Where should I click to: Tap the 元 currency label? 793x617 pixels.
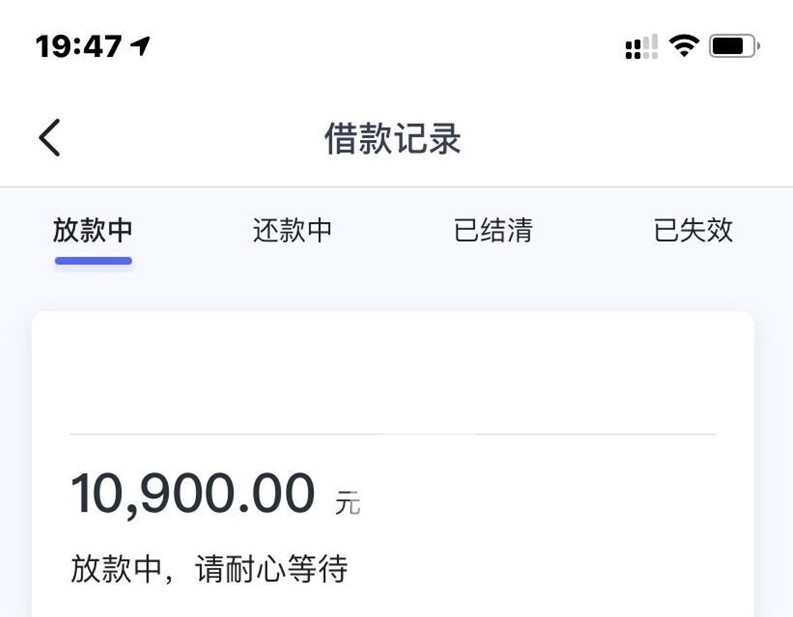tap(347, 502)
